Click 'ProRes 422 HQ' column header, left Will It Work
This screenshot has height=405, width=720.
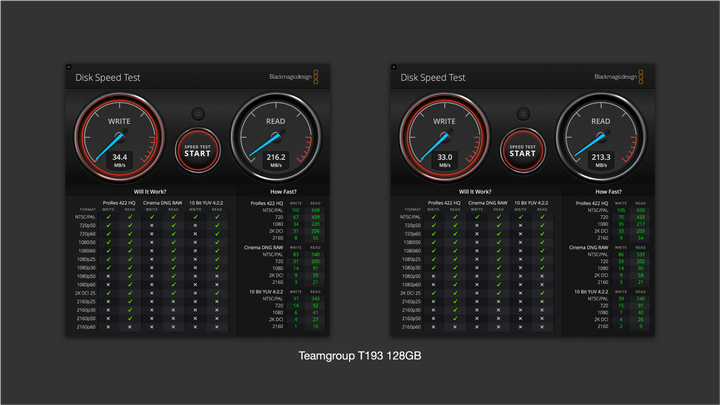point(119,202)
